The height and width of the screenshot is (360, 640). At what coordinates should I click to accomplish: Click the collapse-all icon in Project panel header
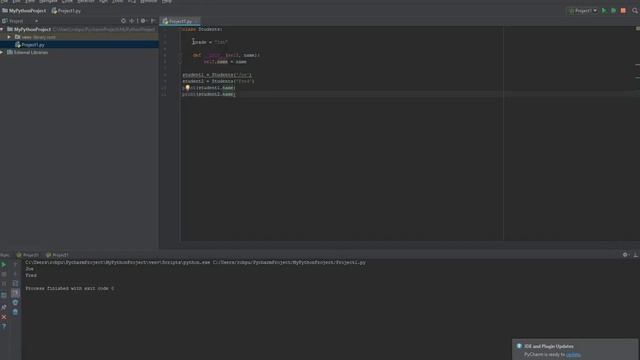132,21
